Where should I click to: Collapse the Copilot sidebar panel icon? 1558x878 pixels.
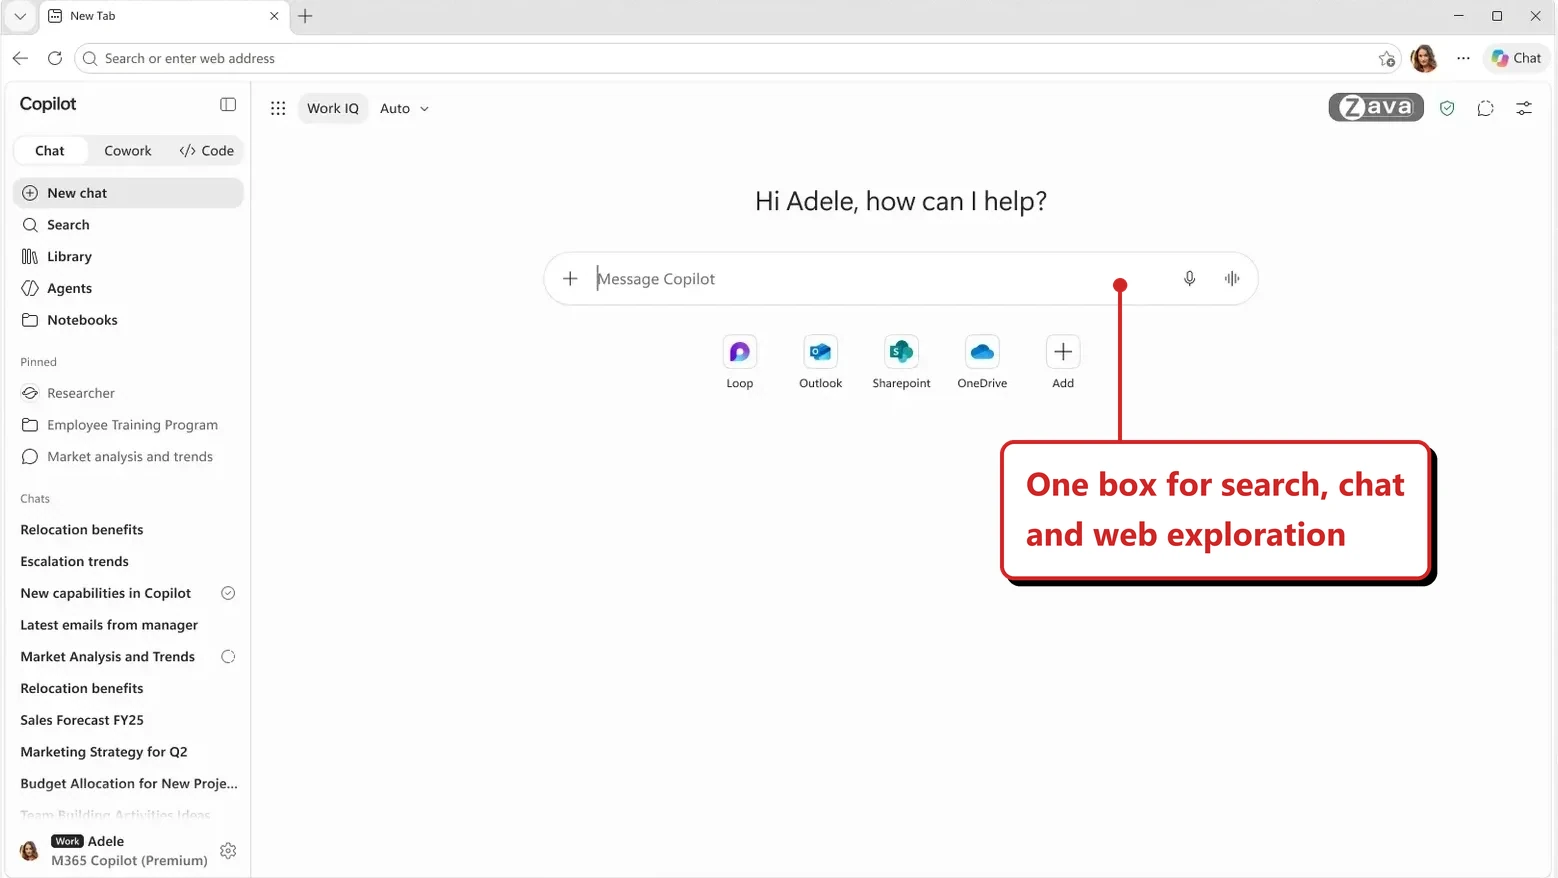tap(228, 104)
